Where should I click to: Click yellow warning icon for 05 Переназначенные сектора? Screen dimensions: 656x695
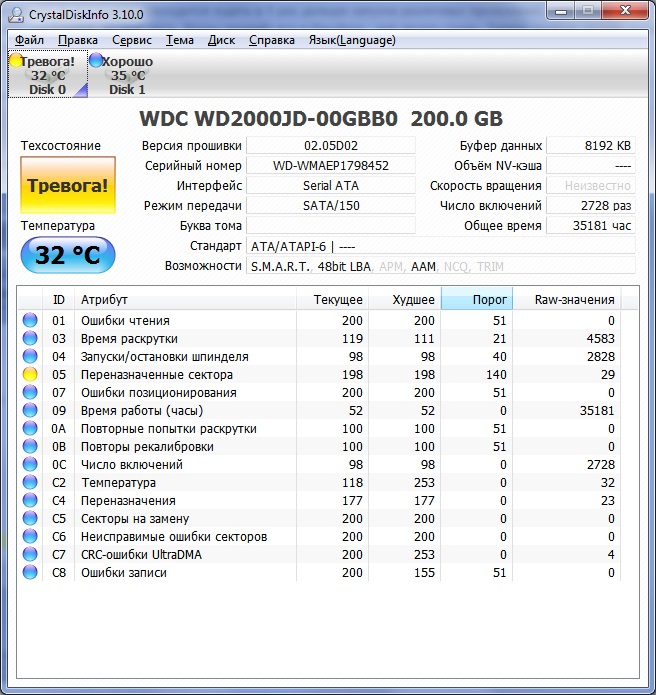coord(30,375)
